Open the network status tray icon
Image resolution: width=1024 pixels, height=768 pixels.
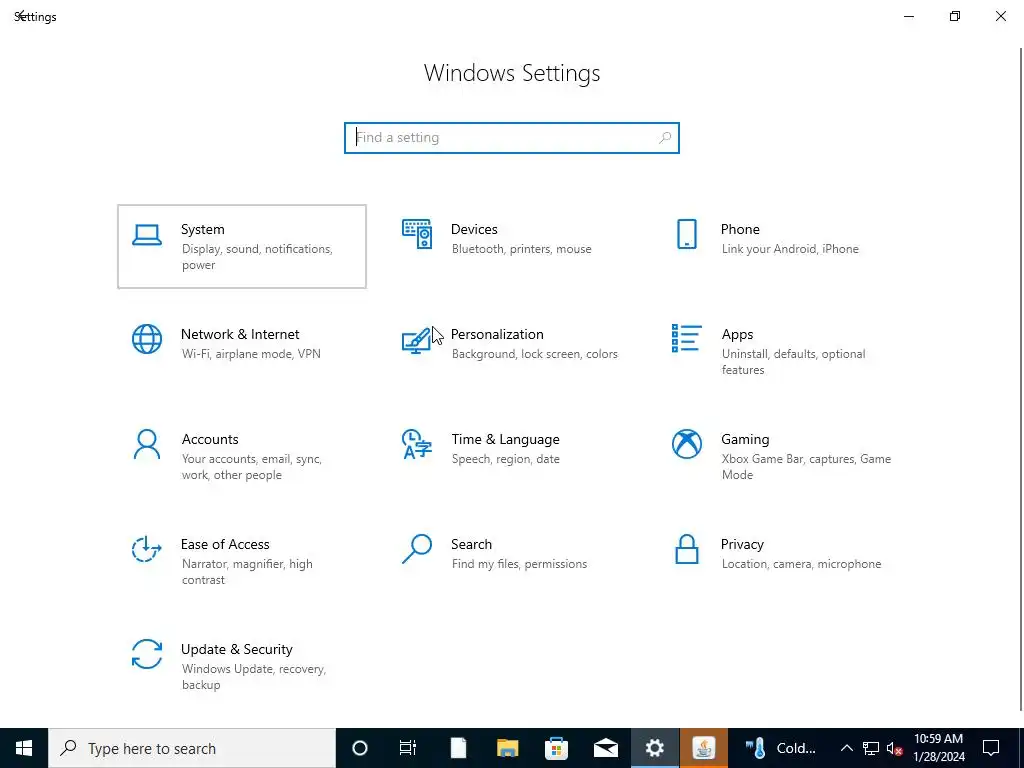point(871,748)
